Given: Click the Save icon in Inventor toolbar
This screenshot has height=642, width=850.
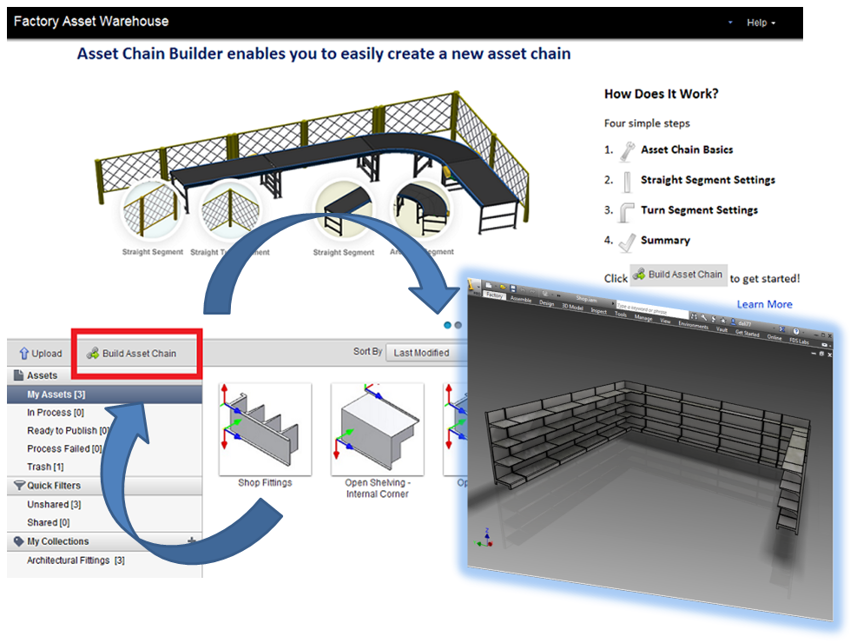Looking at the screenshot, I should coord(513,288).
